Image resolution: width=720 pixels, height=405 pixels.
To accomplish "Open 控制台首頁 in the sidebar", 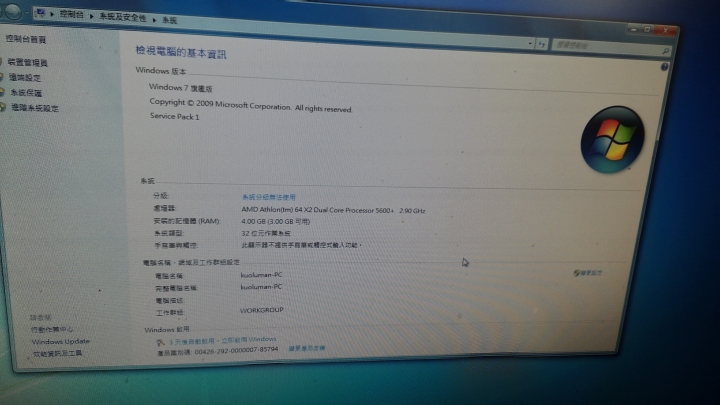I will pos(26,39).
